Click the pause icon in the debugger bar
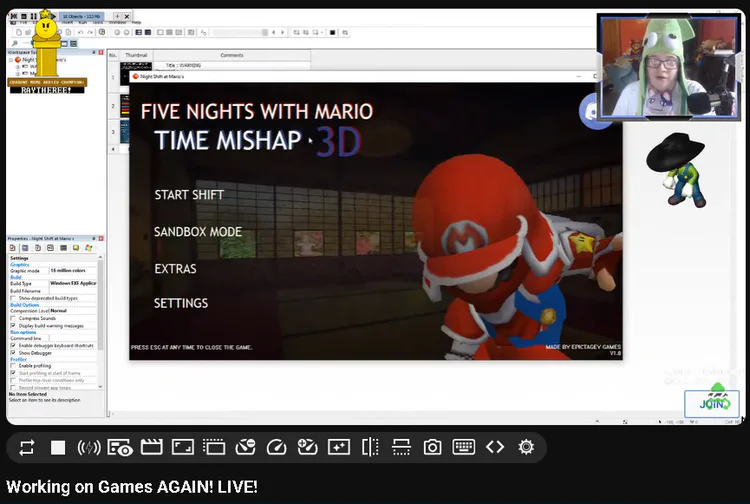 coord(33,16)
